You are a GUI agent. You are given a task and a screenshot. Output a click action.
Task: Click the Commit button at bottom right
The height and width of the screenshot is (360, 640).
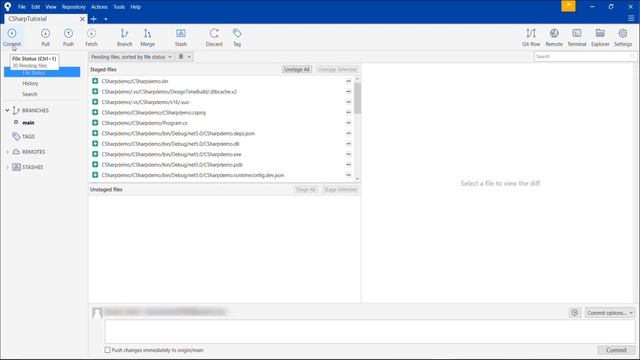[616, 350]
